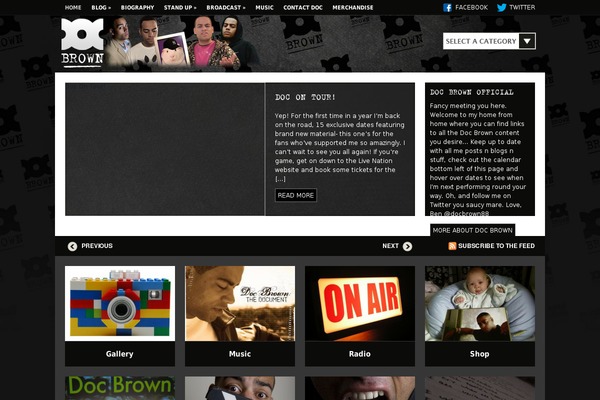This screenshot has width=600, height=400.
Task: Click the Previous arrow icon
Action: click(x=72, y=246)
